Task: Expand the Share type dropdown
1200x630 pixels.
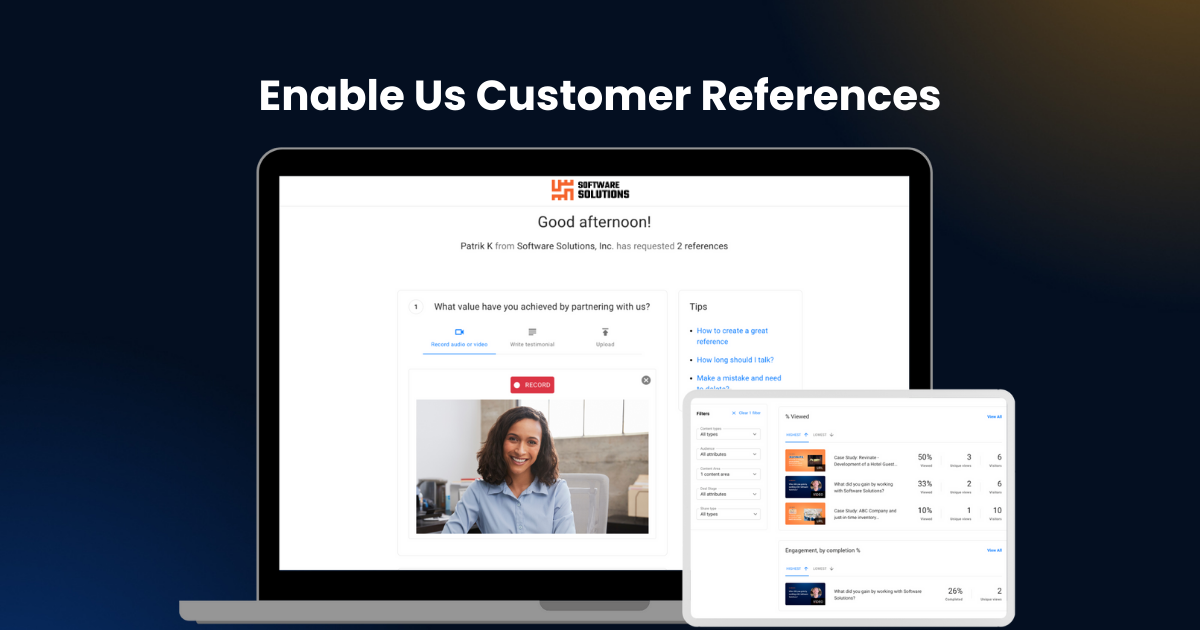Action: 729,514
